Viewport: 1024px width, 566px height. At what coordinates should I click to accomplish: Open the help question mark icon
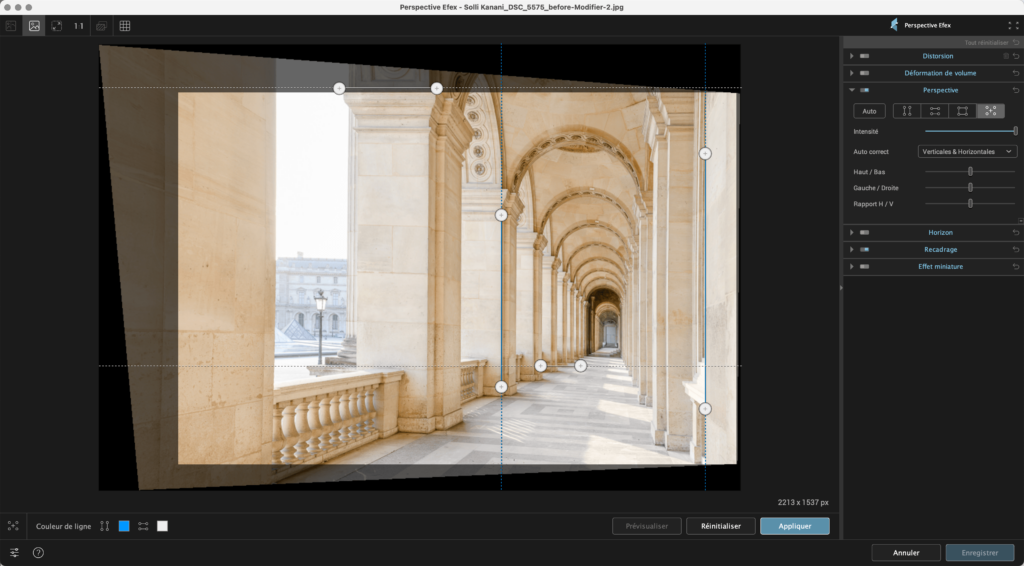coord(39,553)
